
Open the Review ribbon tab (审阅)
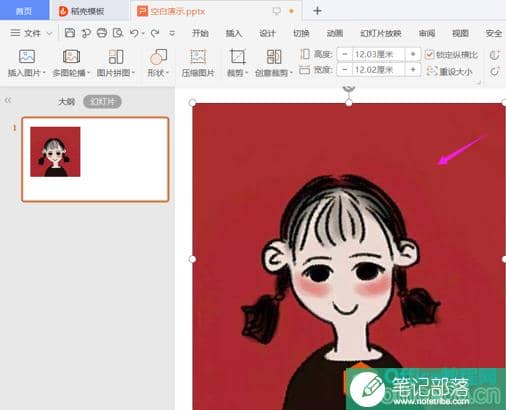coord(427,33)
